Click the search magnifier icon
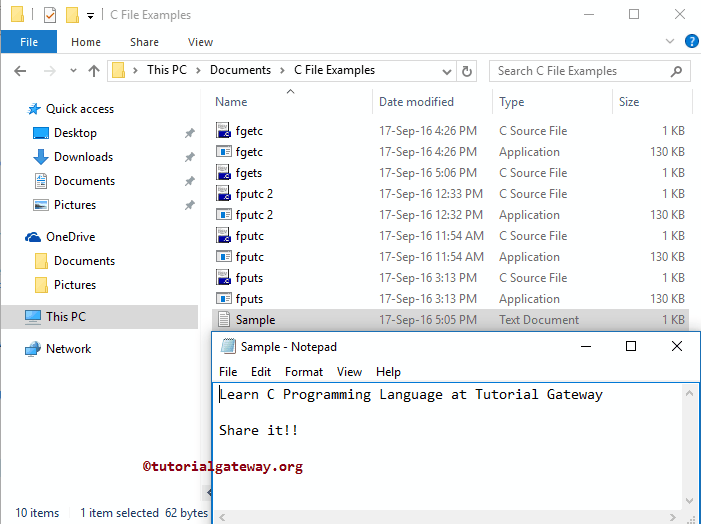Screen dimensions: 701x524 tap(676, 71)
